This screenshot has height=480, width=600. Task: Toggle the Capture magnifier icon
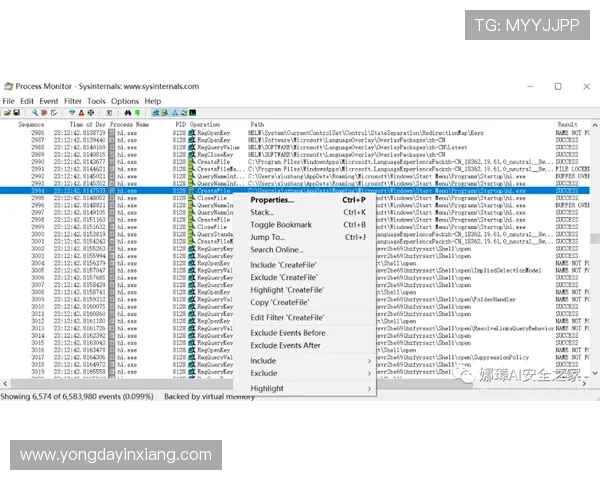[x=35, y=113]
